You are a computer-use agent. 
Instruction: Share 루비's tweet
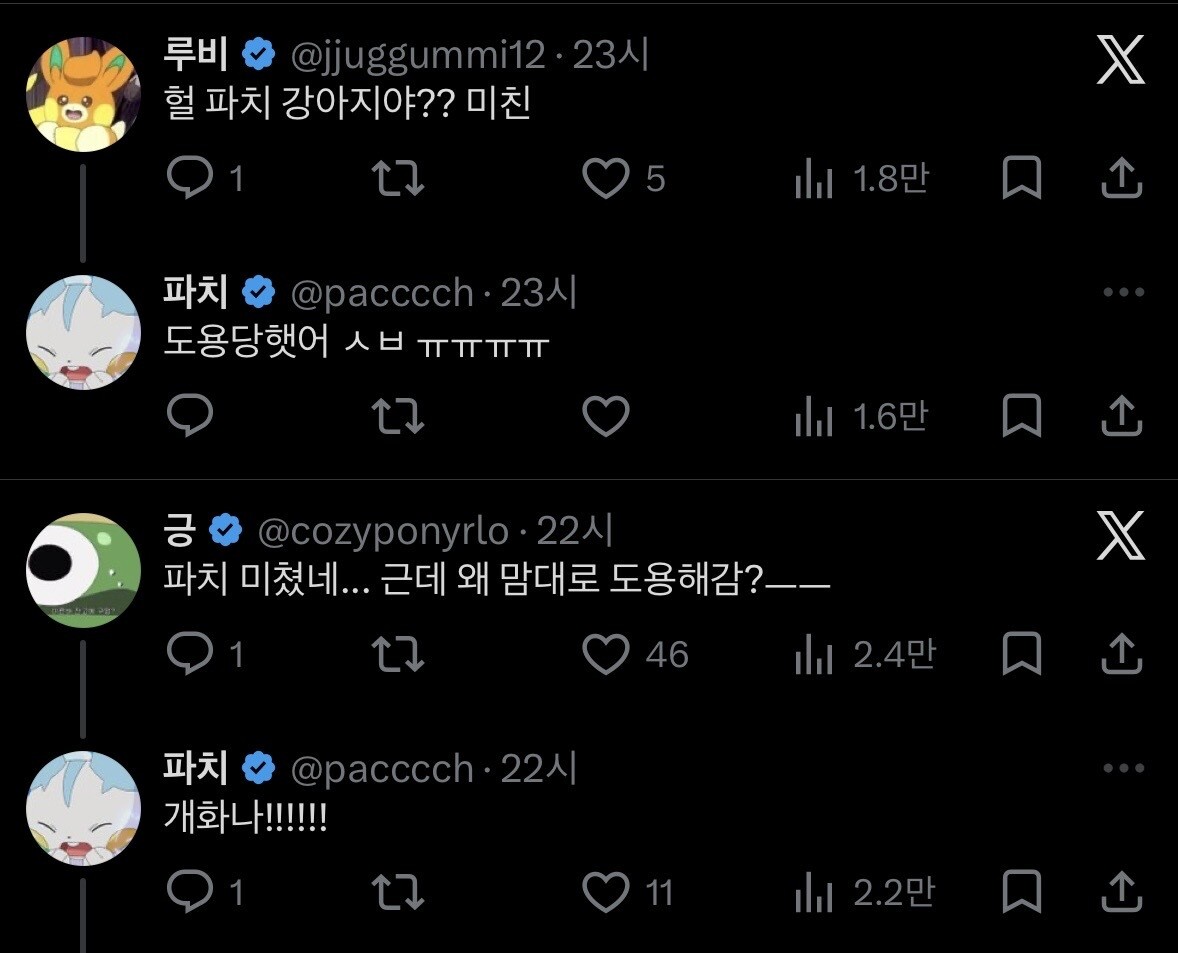click(x=1122, y=178)
